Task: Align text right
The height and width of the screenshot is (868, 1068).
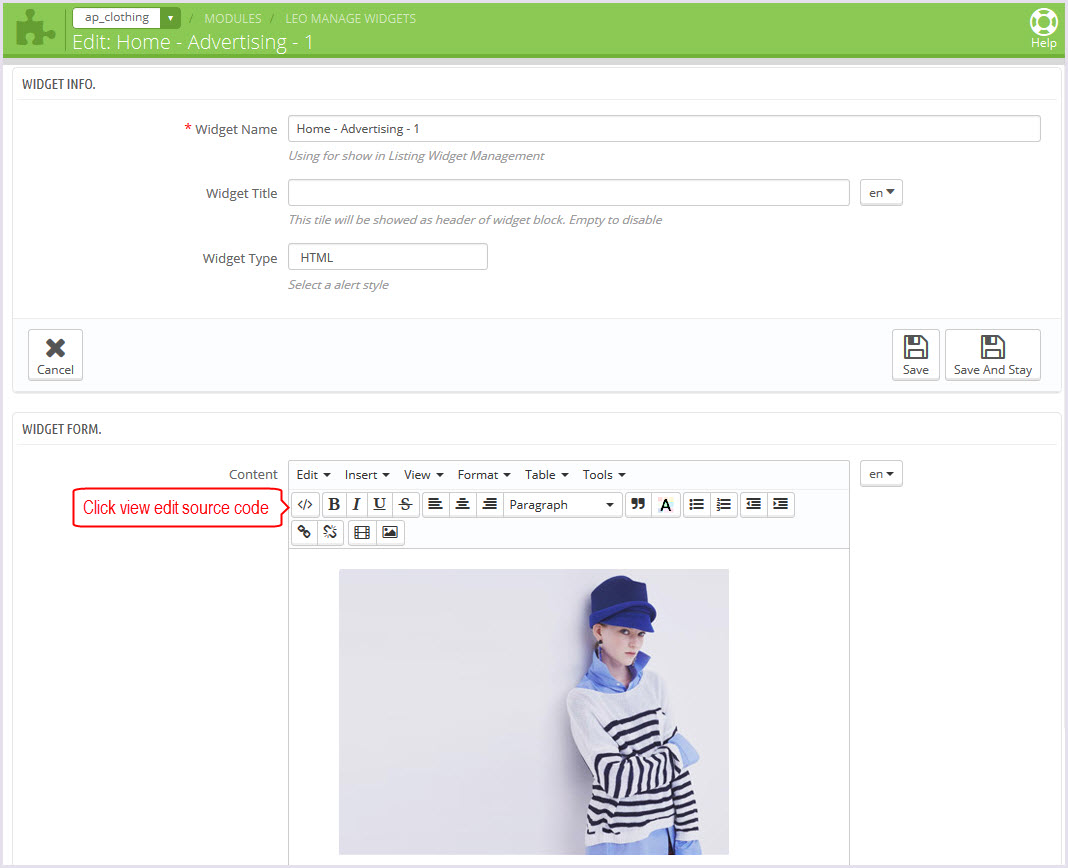Action: point(490,505)
